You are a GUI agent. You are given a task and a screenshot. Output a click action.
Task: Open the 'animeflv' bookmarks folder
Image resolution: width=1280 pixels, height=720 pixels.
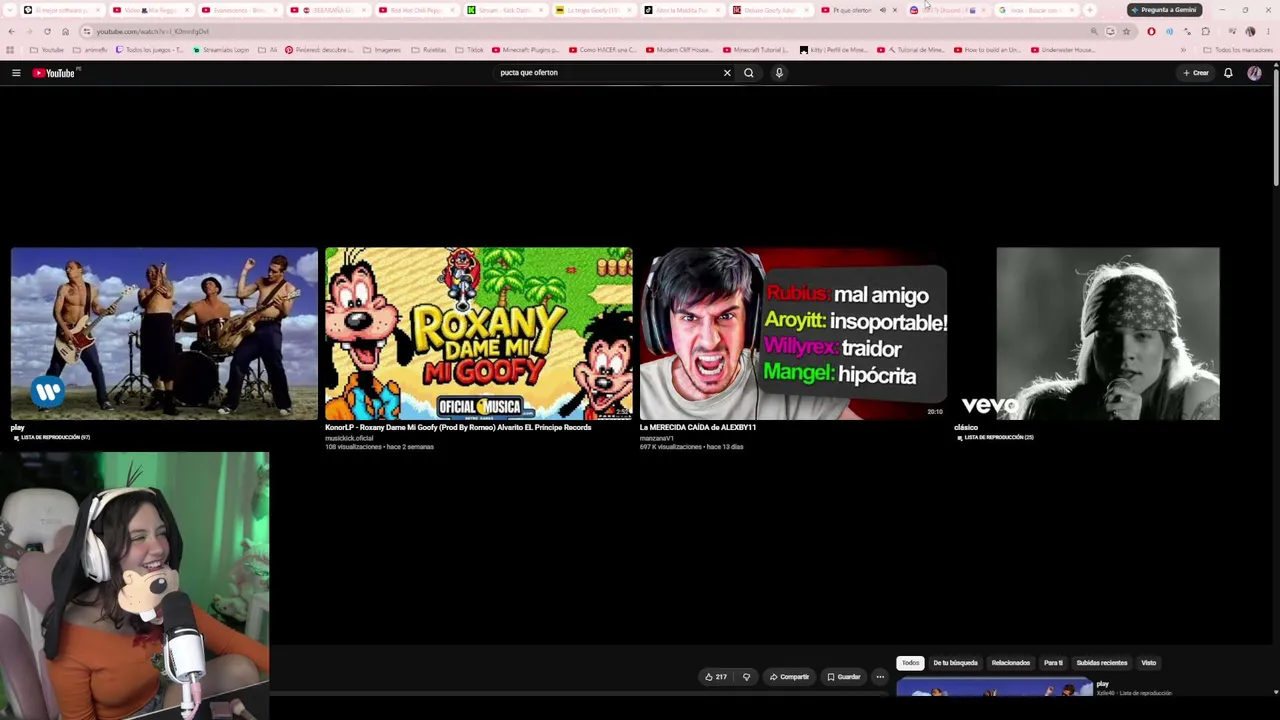point(91,50)
